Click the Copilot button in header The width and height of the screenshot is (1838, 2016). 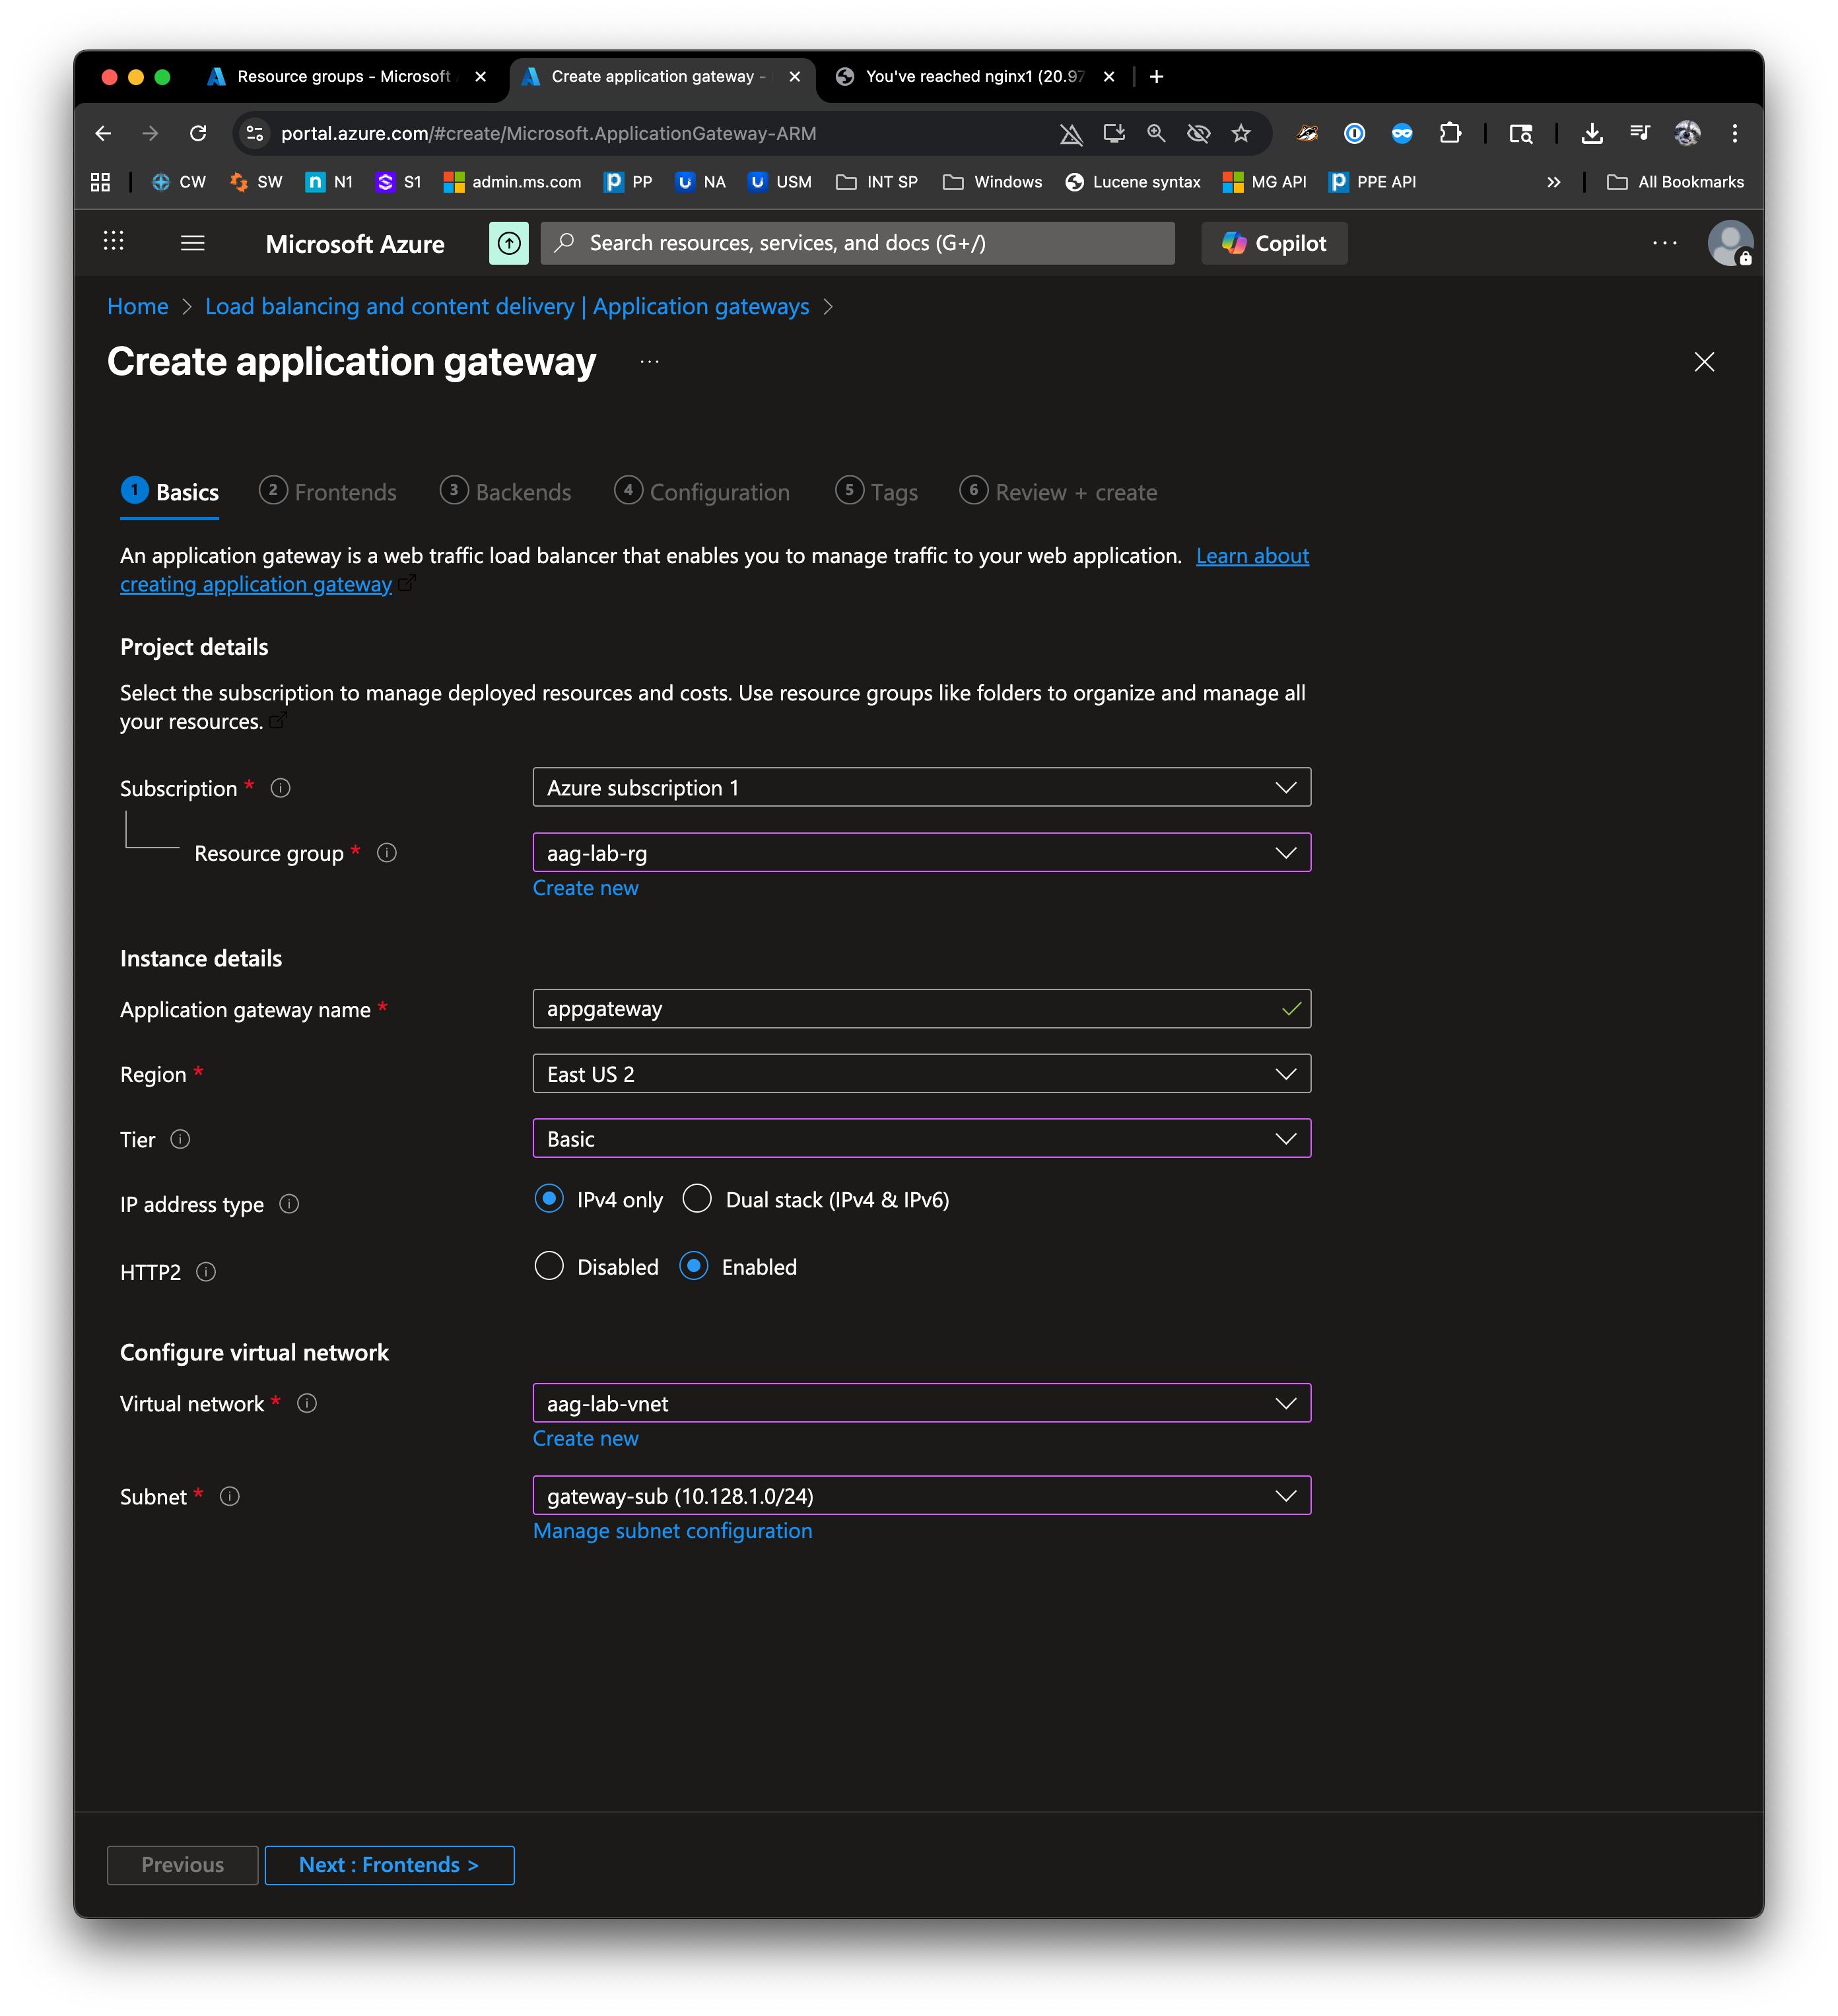[x=1273, y=243]
